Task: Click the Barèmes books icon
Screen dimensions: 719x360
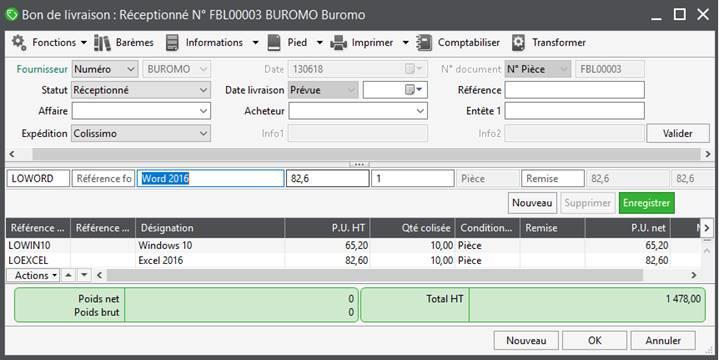Action: click(102, 43)
